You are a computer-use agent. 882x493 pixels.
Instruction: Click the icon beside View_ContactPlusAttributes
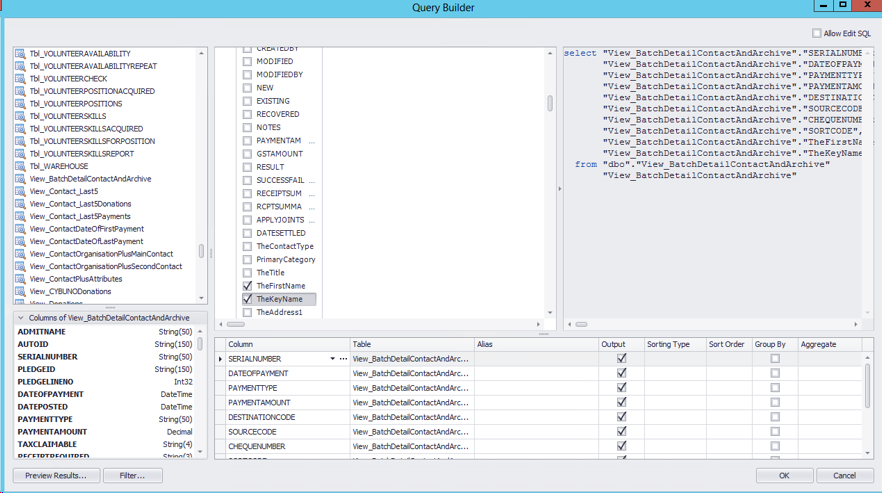(20, 279)
